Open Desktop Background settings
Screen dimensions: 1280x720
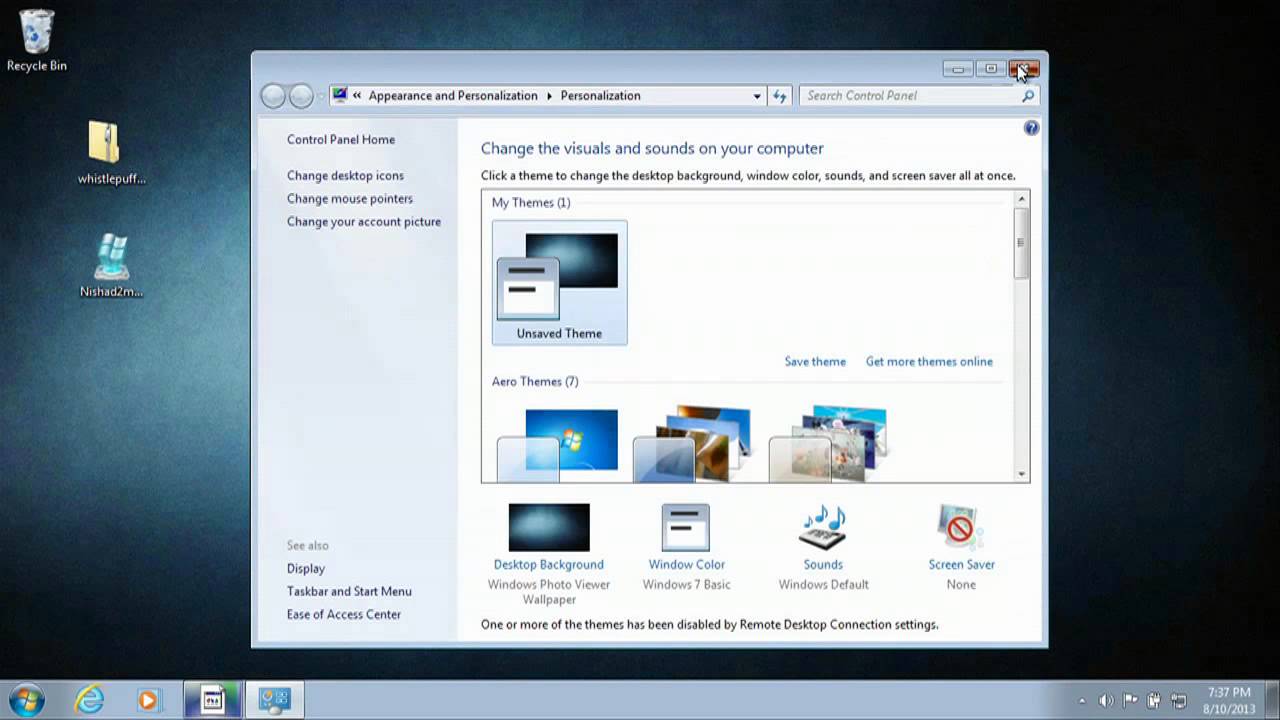[548, 527]
